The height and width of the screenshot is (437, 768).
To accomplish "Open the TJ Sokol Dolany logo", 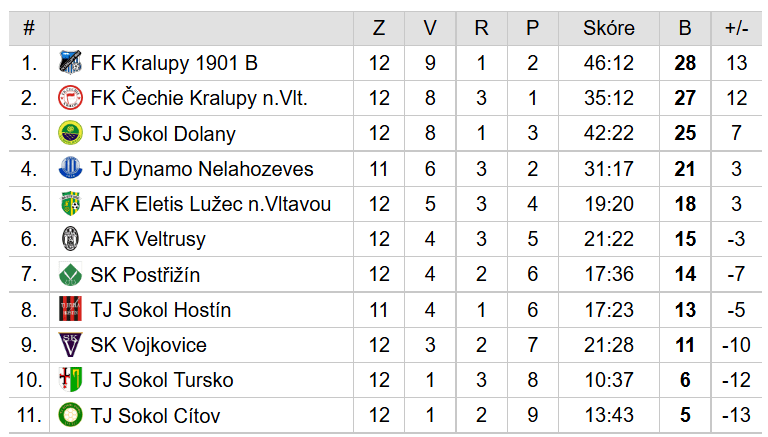I will point(70,133).
